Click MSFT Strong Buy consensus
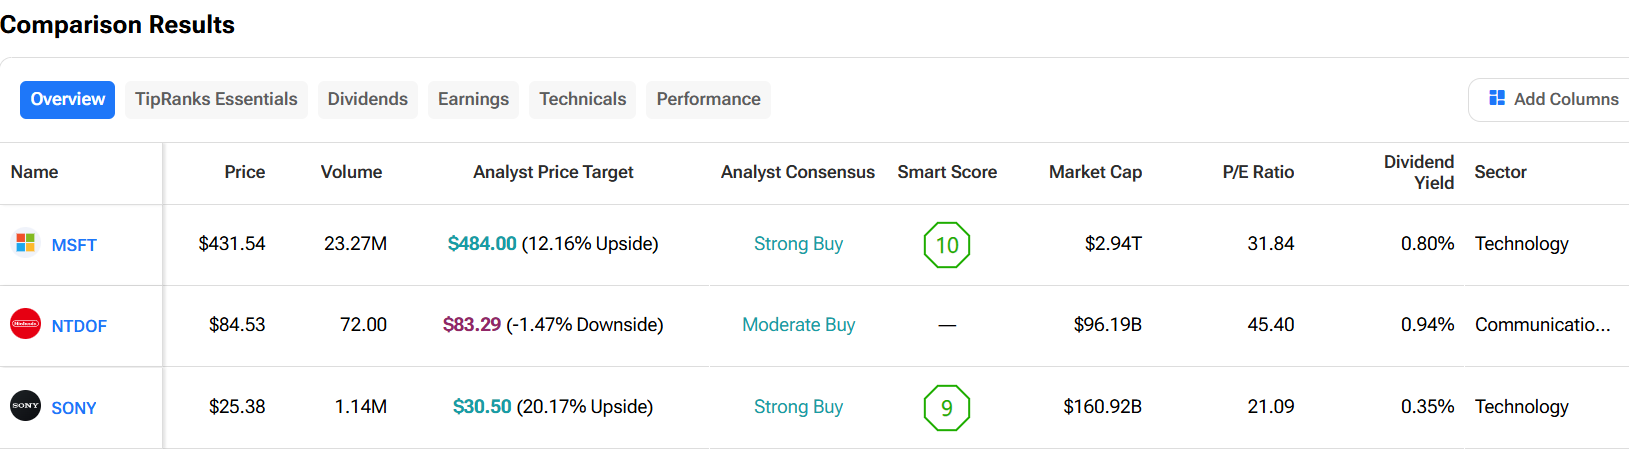1629x449 pixels. tap(798, 244)
